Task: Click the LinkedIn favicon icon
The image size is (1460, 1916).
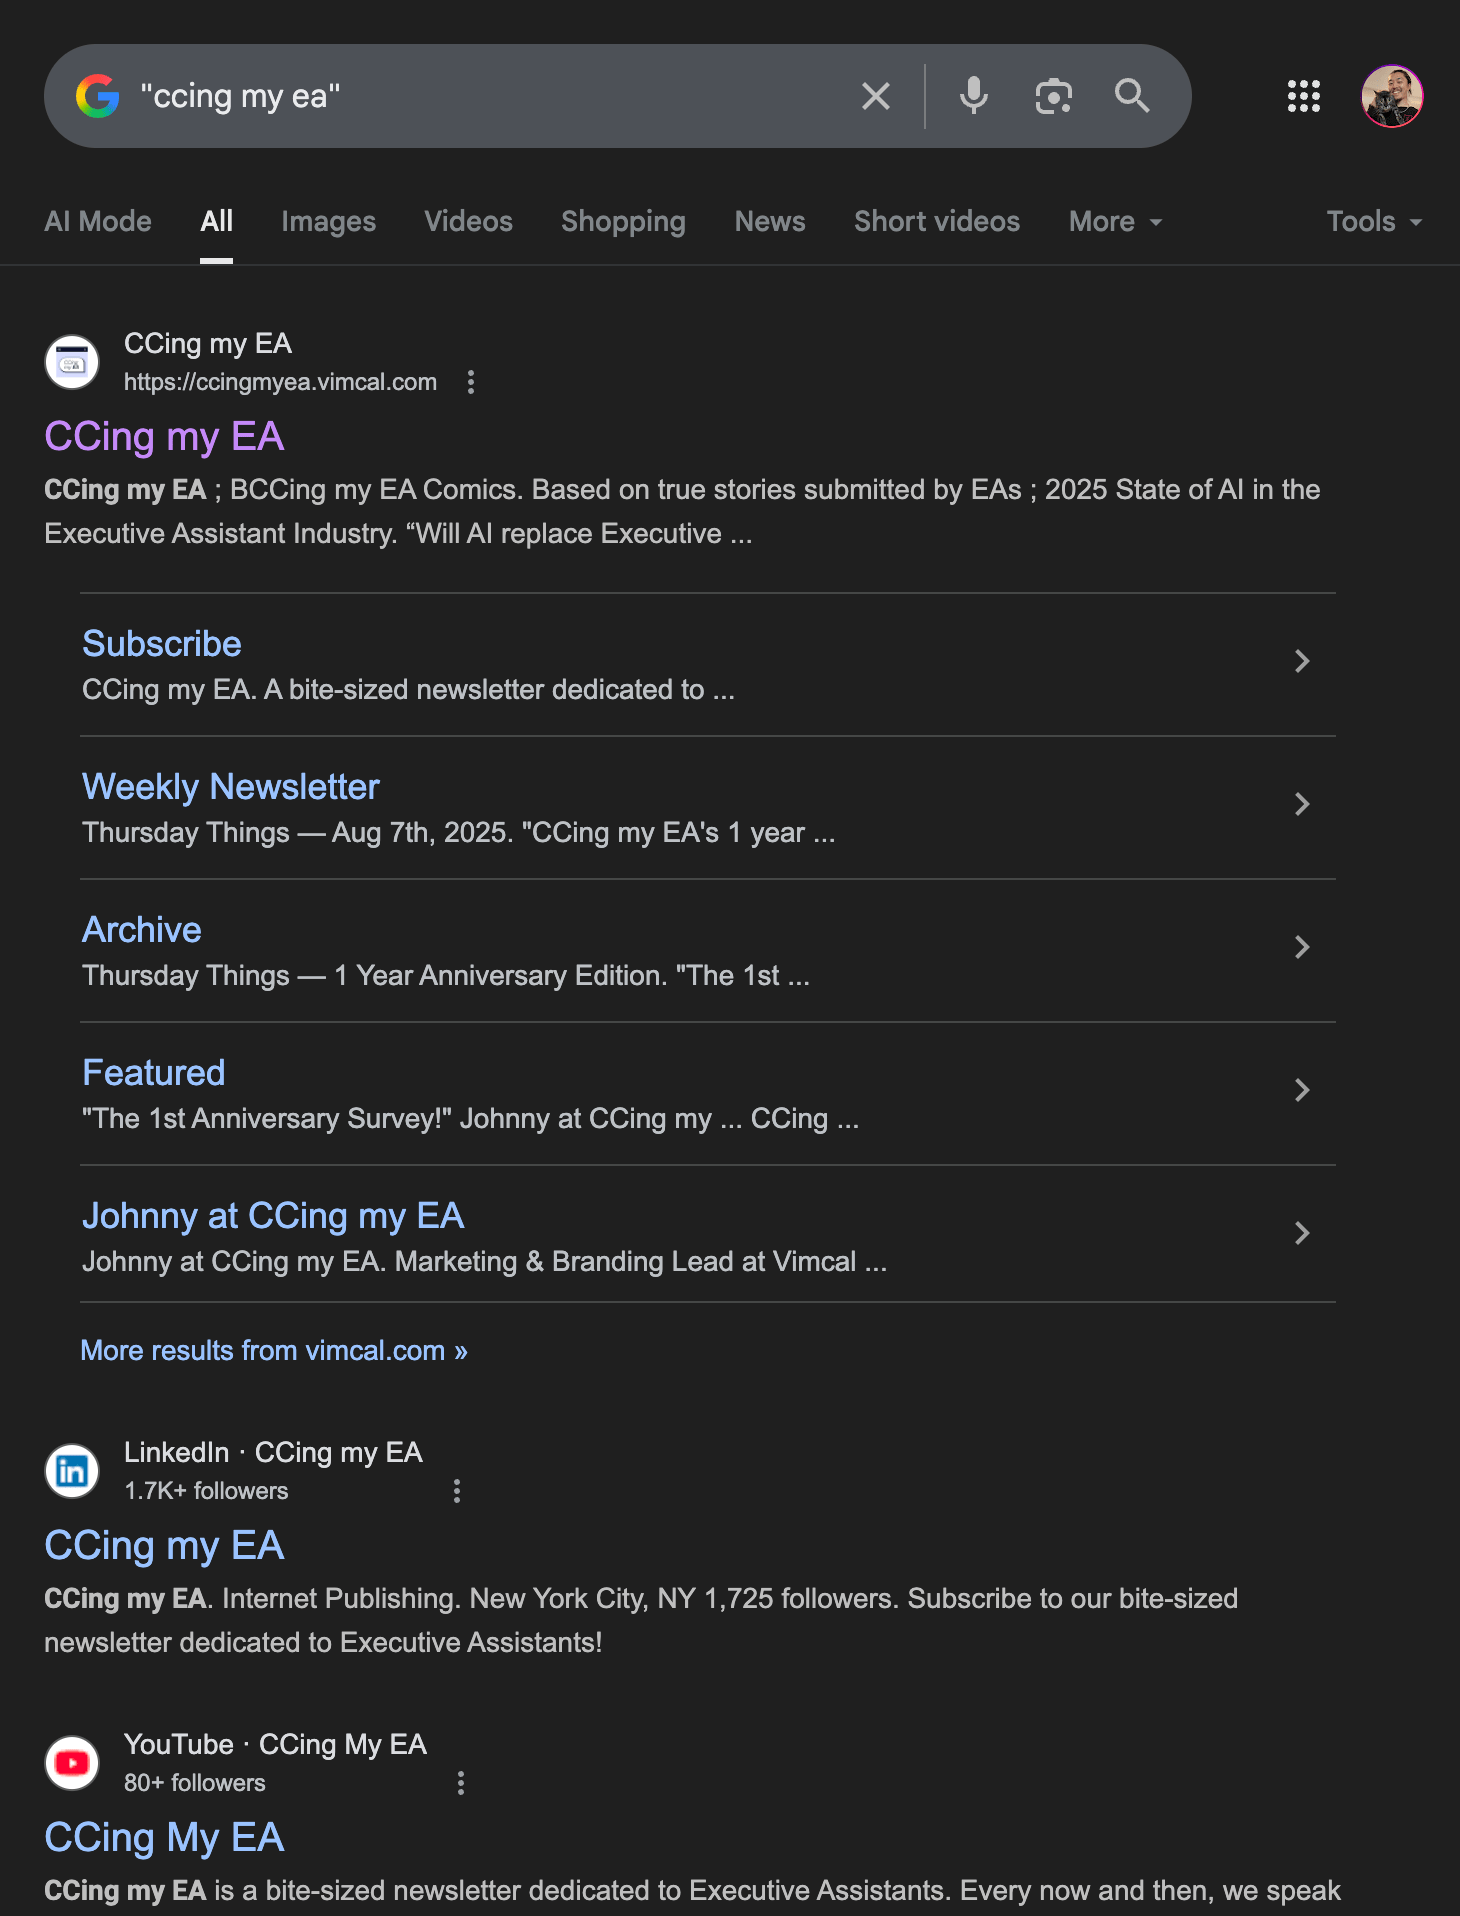Action: pos(72,1471)
